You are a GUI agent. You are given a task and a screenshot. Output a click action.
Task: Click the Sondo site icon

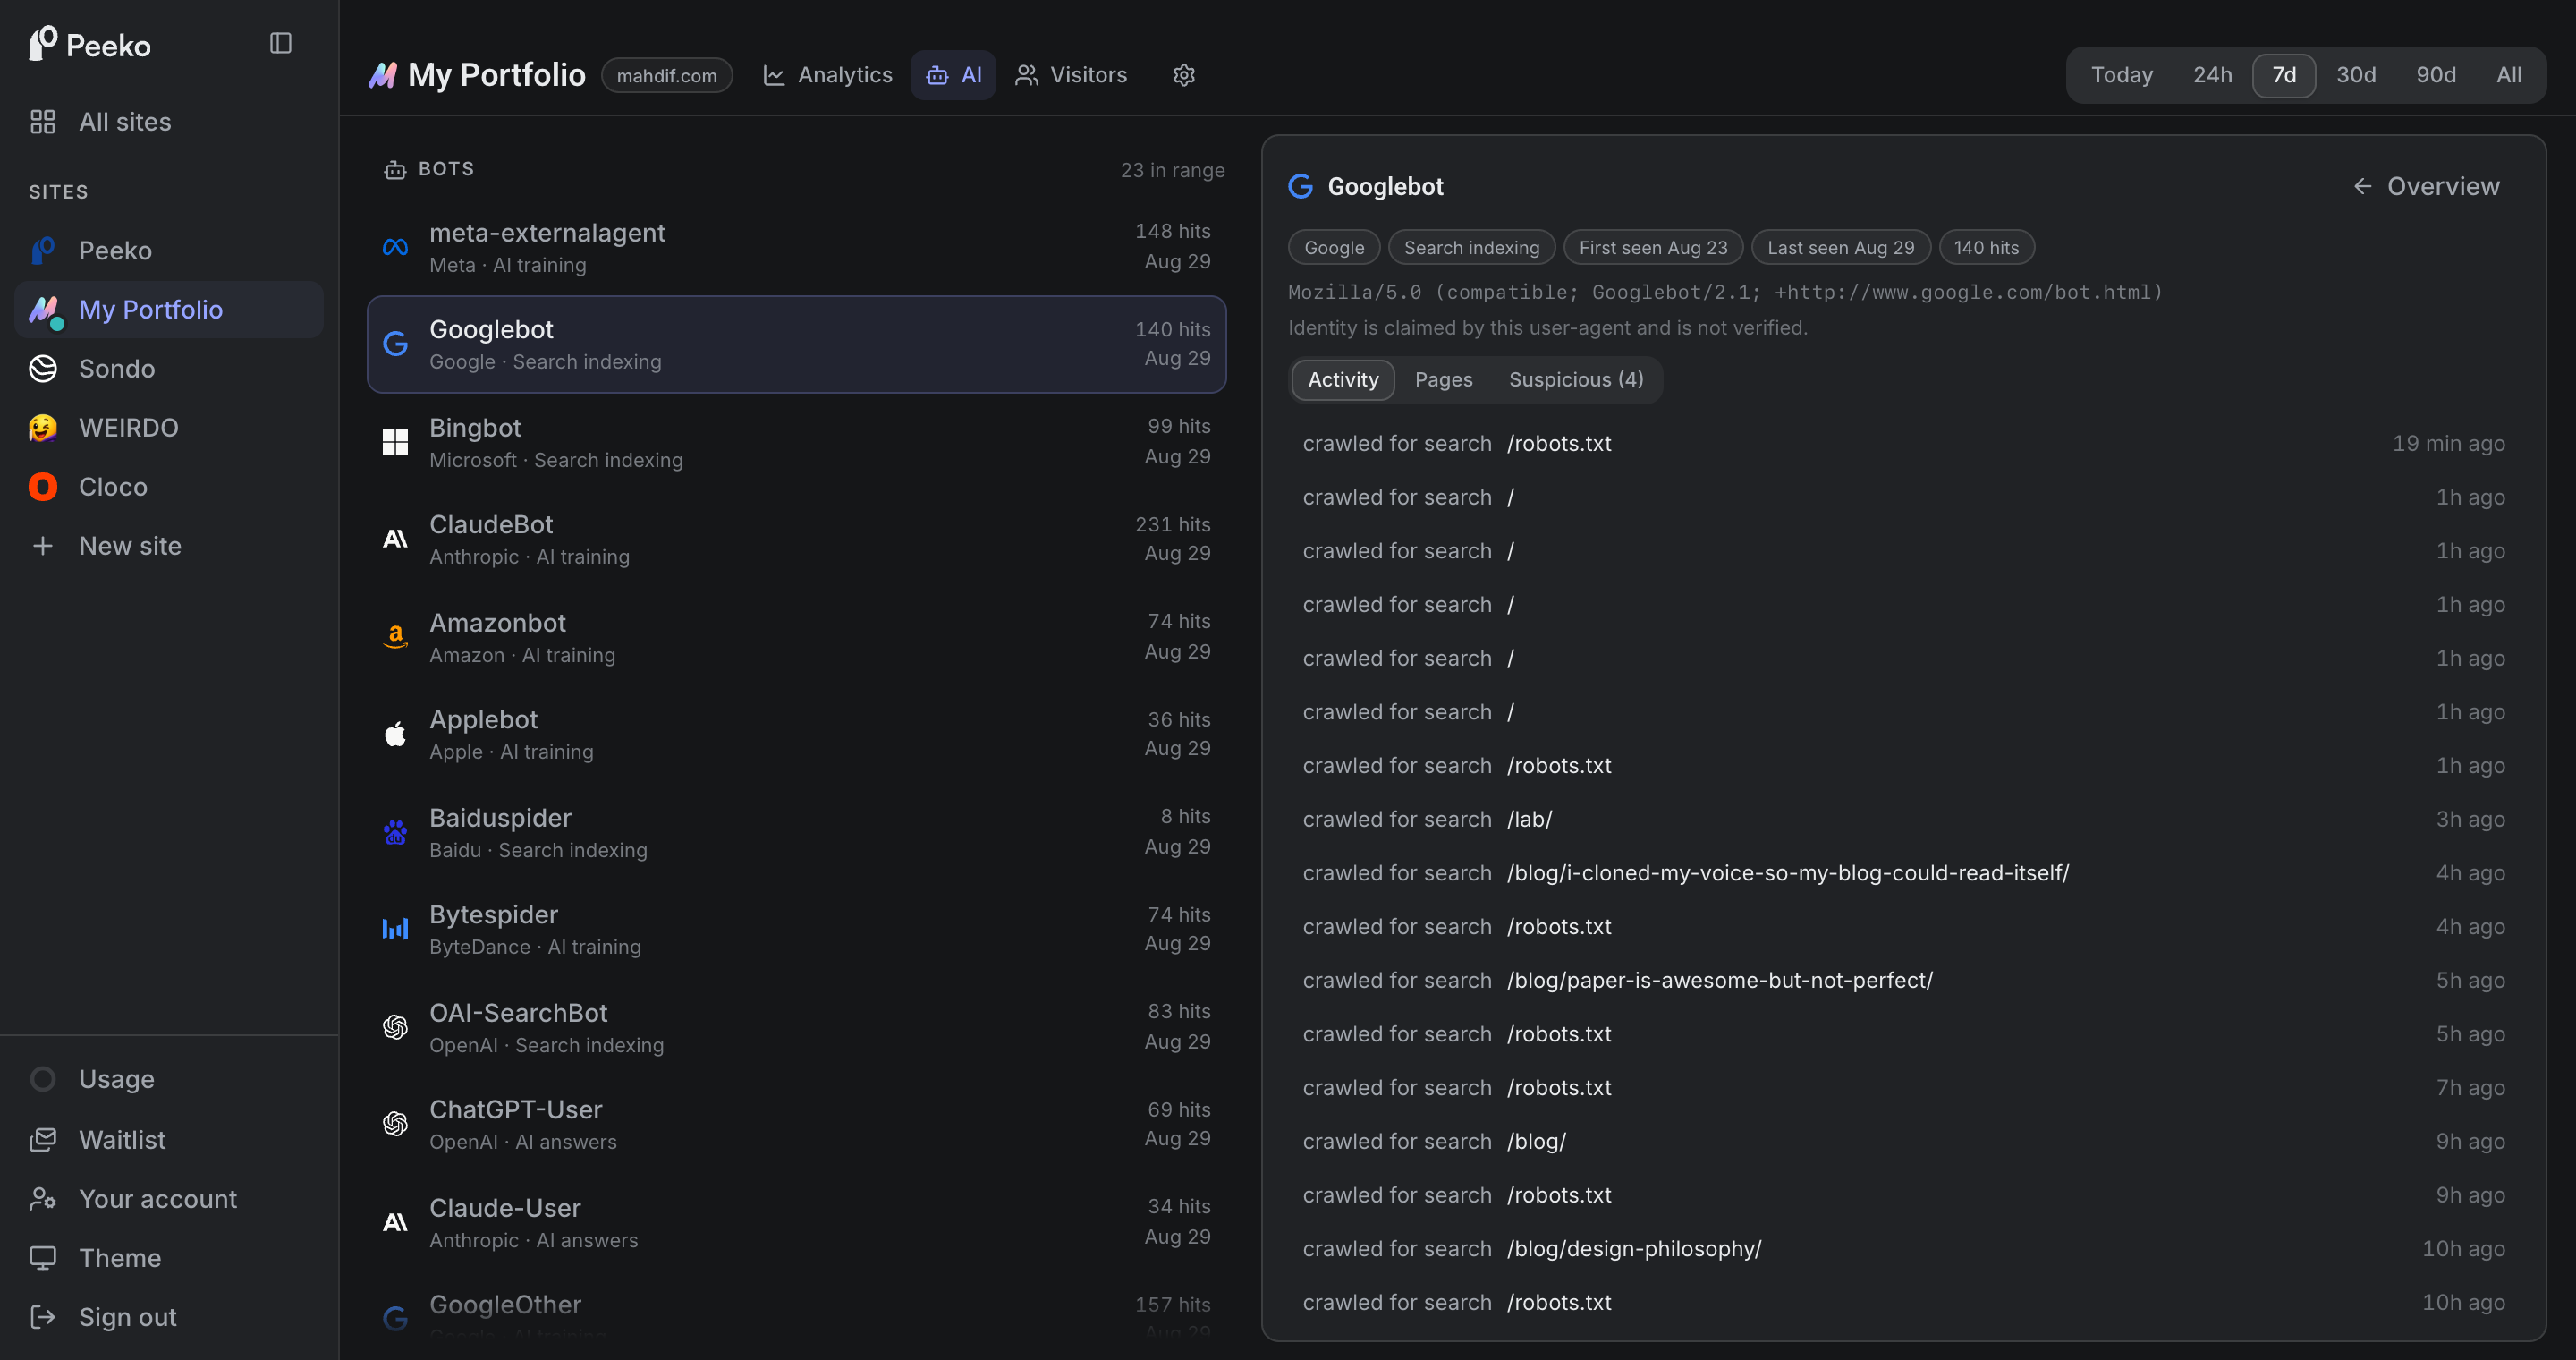coord(43,369)
